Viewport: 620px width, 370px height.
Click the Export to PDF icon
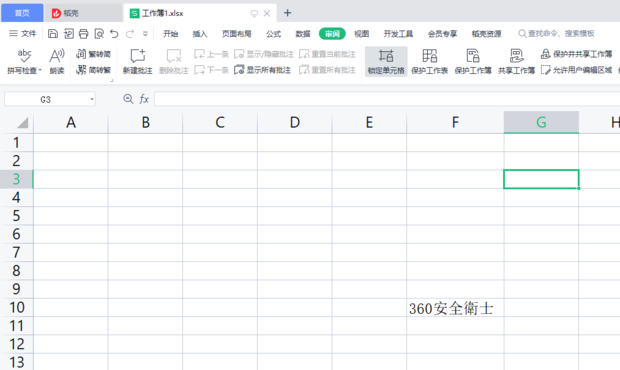coord(68,34)
